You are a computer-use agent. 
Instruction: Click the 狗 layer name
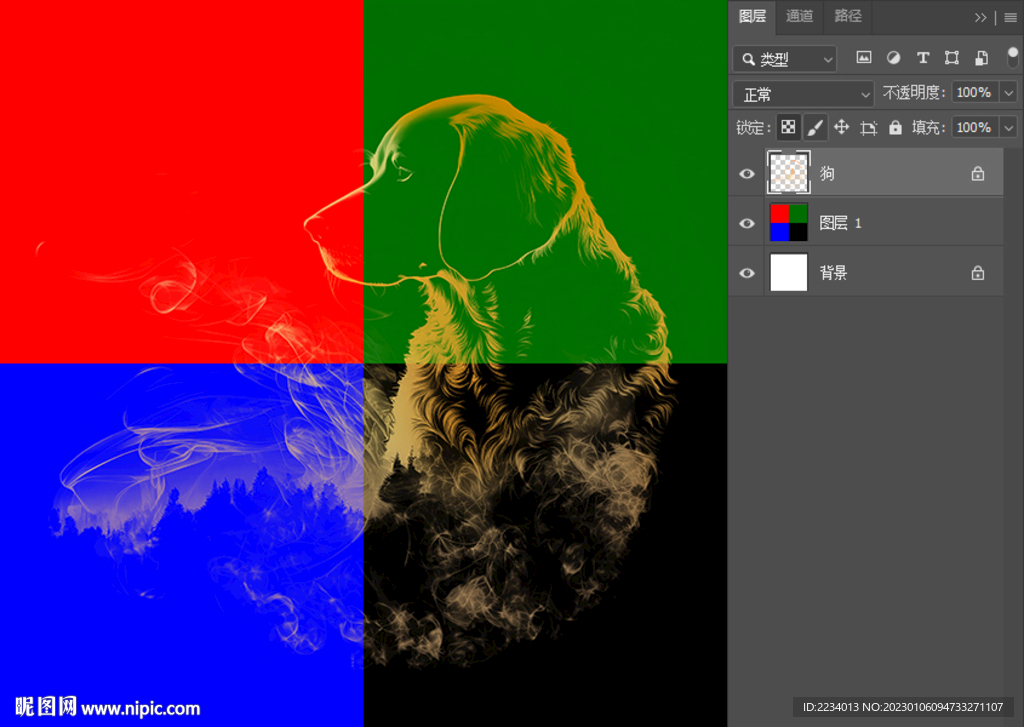point(827,173)
